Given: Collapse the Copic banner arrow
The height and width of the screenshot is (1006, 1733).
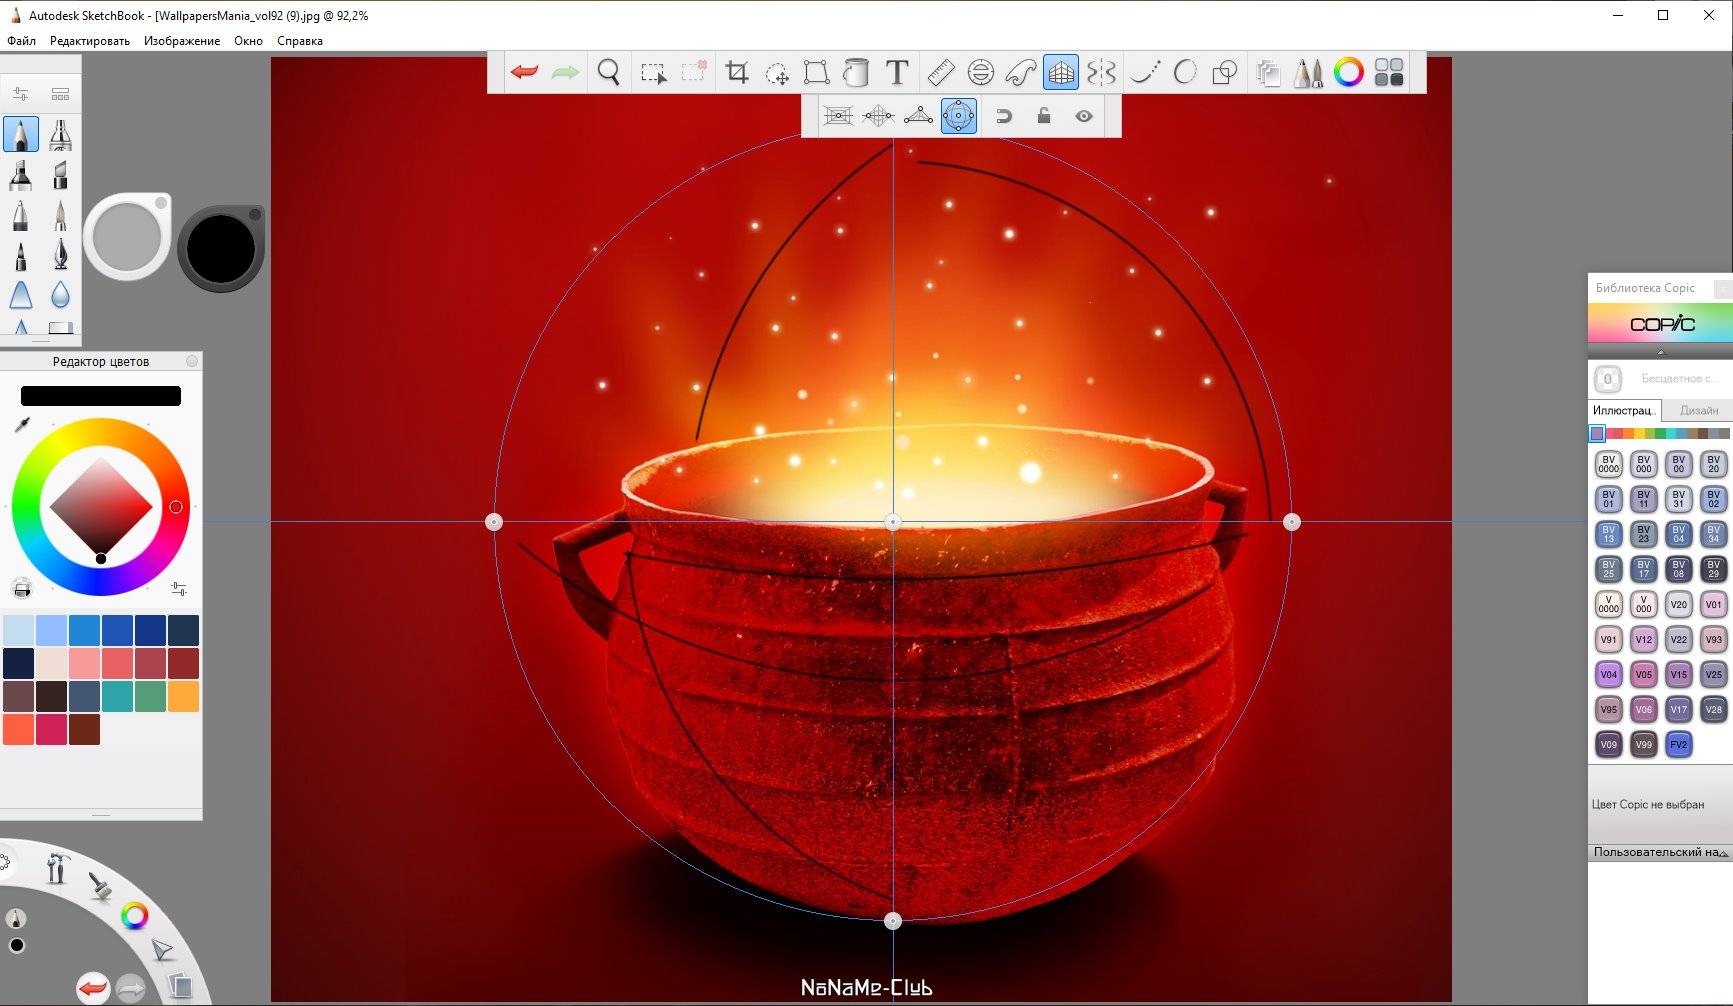Looking at the screenshot, I should point(1660,352).
